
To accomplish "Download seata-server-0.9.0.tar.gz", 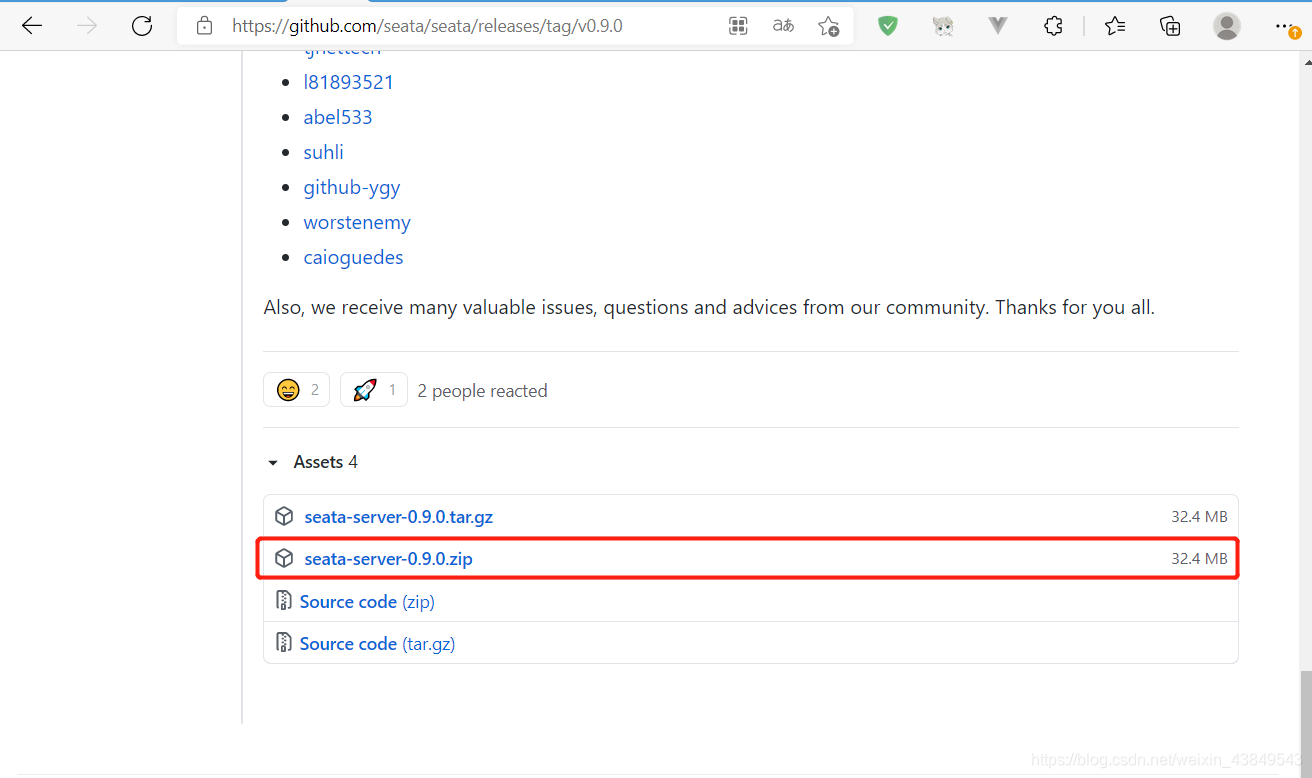I will 398,517.
